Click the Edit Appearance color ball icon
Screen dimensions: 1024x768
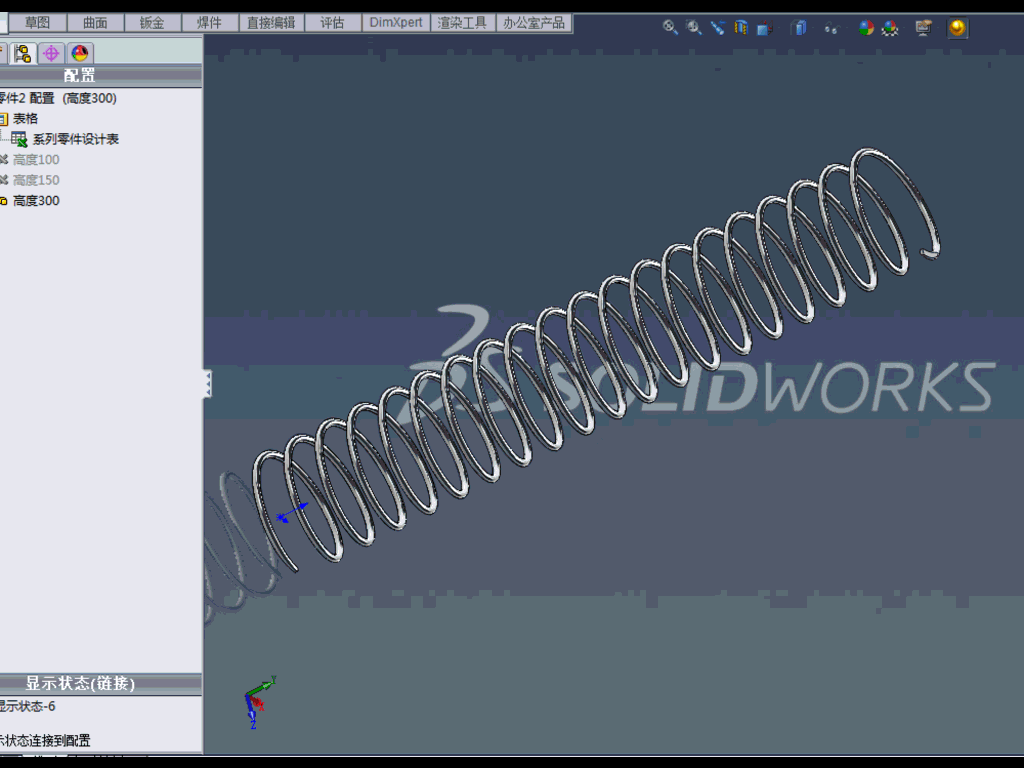(x=866, y=27)
